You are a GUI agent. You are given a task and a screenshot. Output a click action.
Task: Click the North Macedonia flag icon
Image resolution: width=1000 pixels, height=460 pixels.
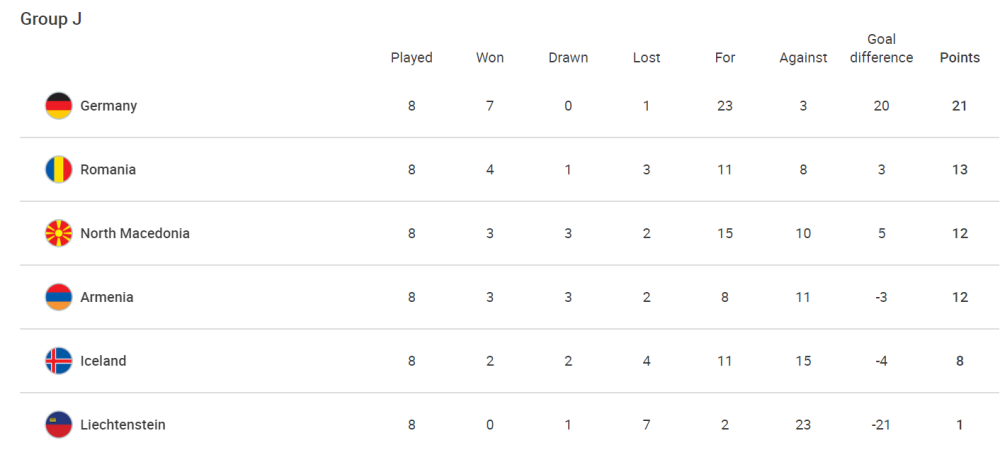59,234
